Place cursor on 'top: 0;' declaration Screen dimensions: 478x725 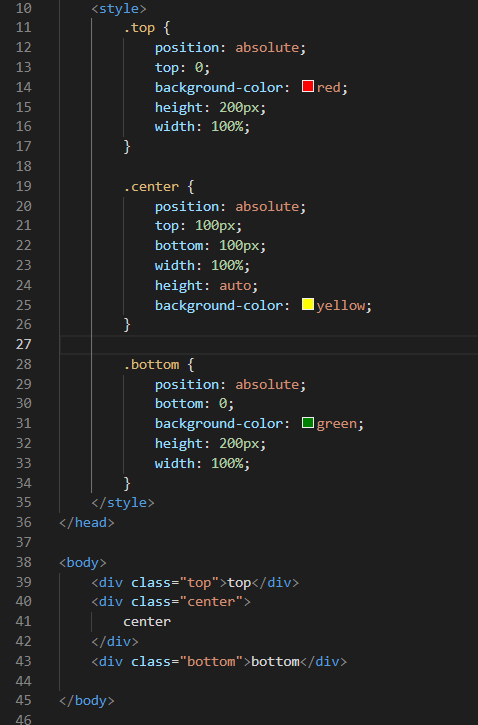tap(183, 68)
